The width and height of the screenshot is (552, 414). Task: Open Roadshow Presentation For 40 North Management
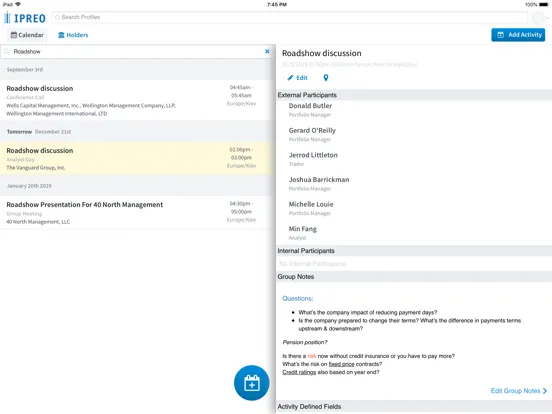136,213
